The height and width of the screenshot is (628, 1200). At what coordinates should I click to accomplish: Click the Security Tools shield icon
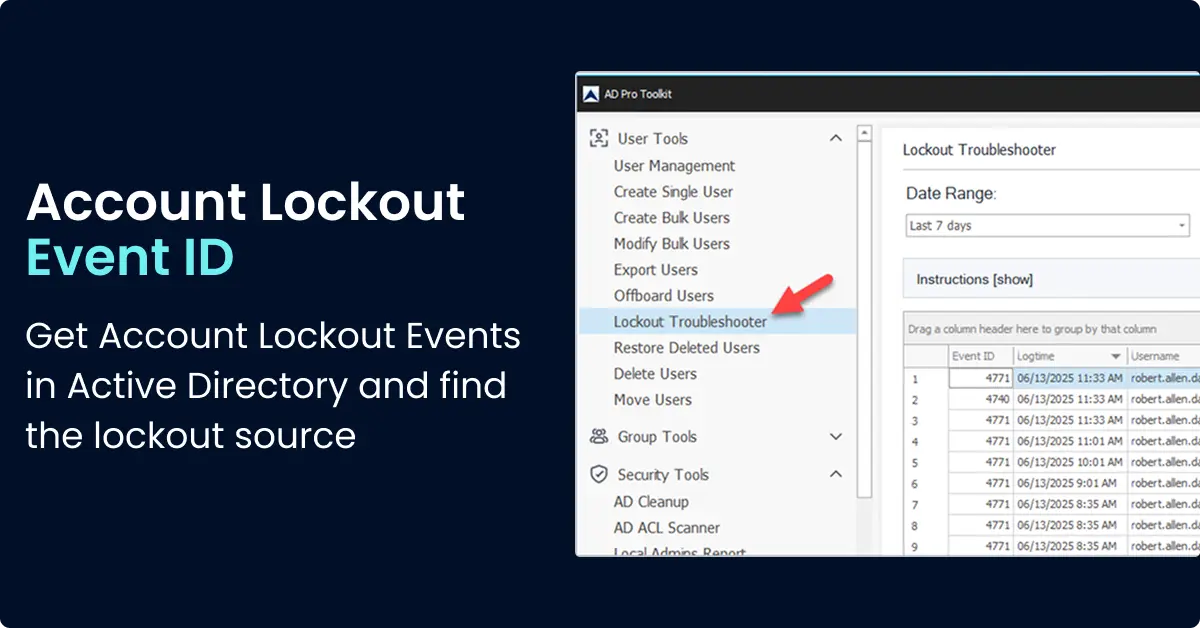599,474
